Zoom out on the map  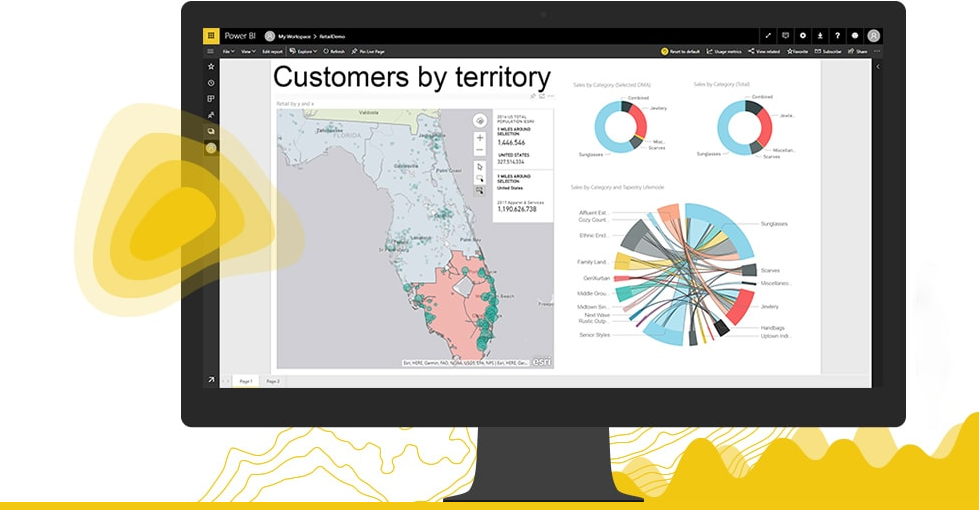pyautogui.click(x=480, y=151)
